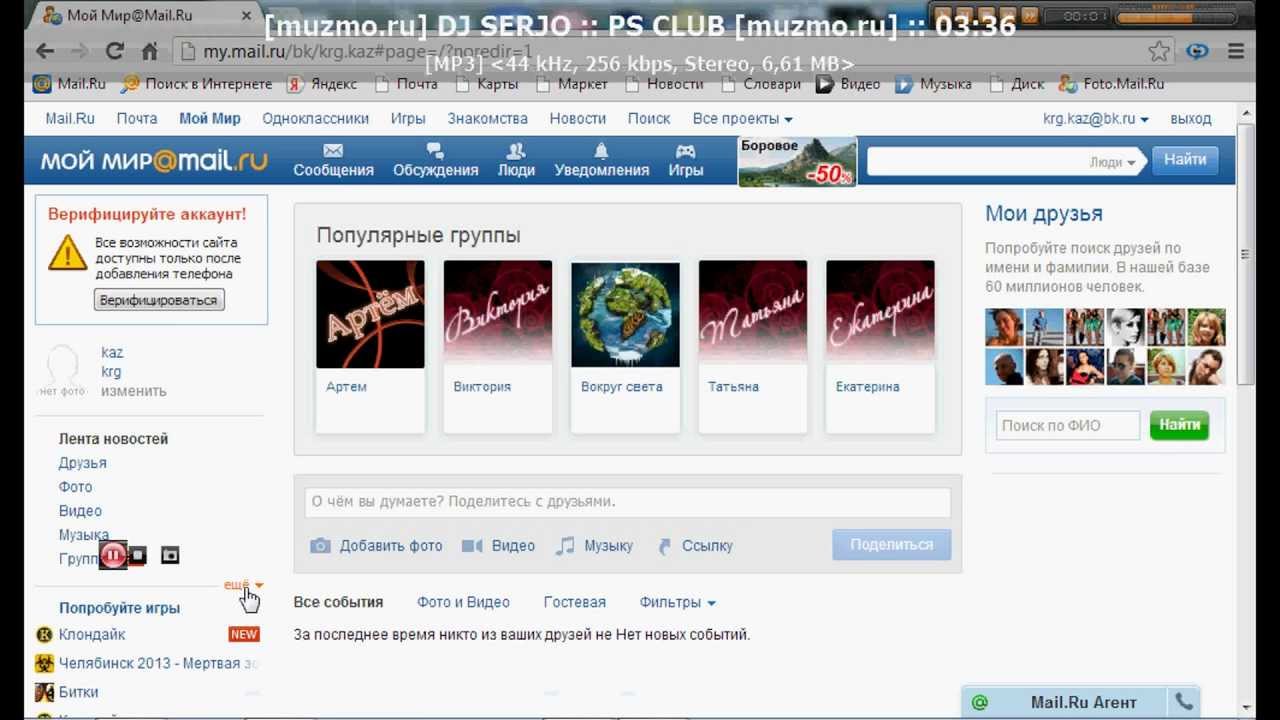
Task: Go back with the browser back arrow
Action: [x=45, y=51]
